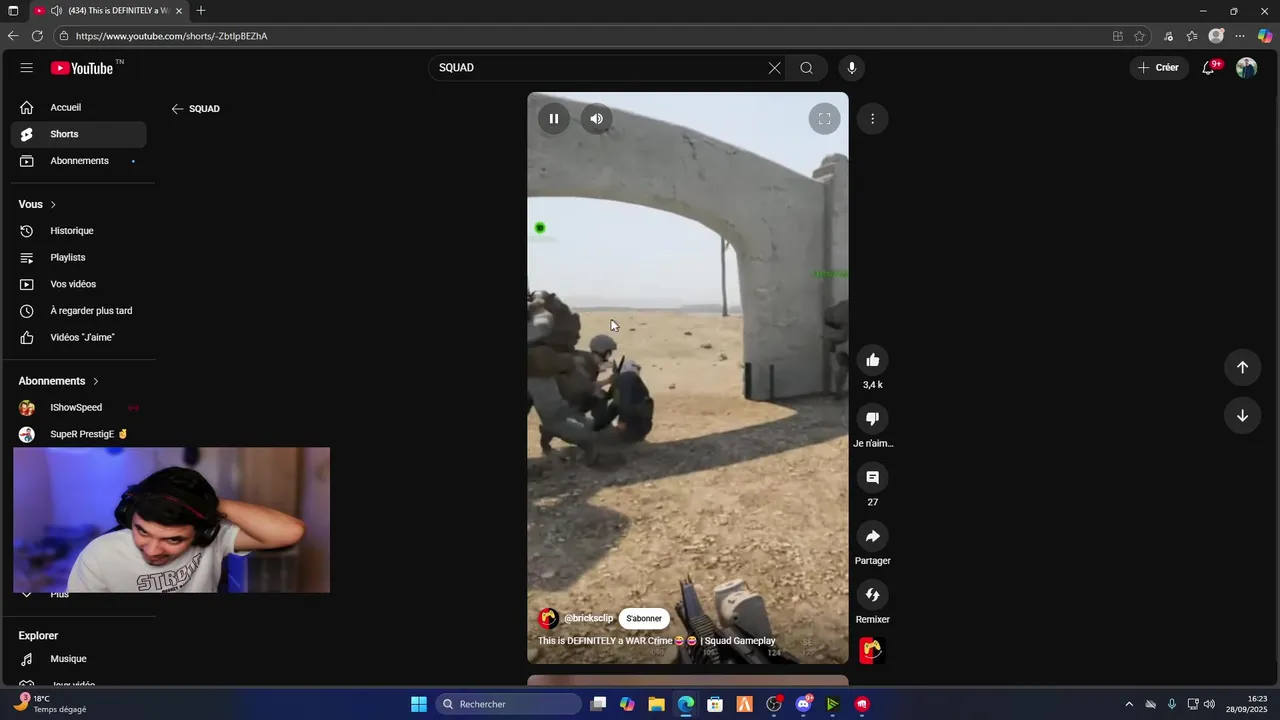This screenshot has width=1280, height=720.
Task: Reload the page with the refresh icon
Action: [x=37, y=36]
